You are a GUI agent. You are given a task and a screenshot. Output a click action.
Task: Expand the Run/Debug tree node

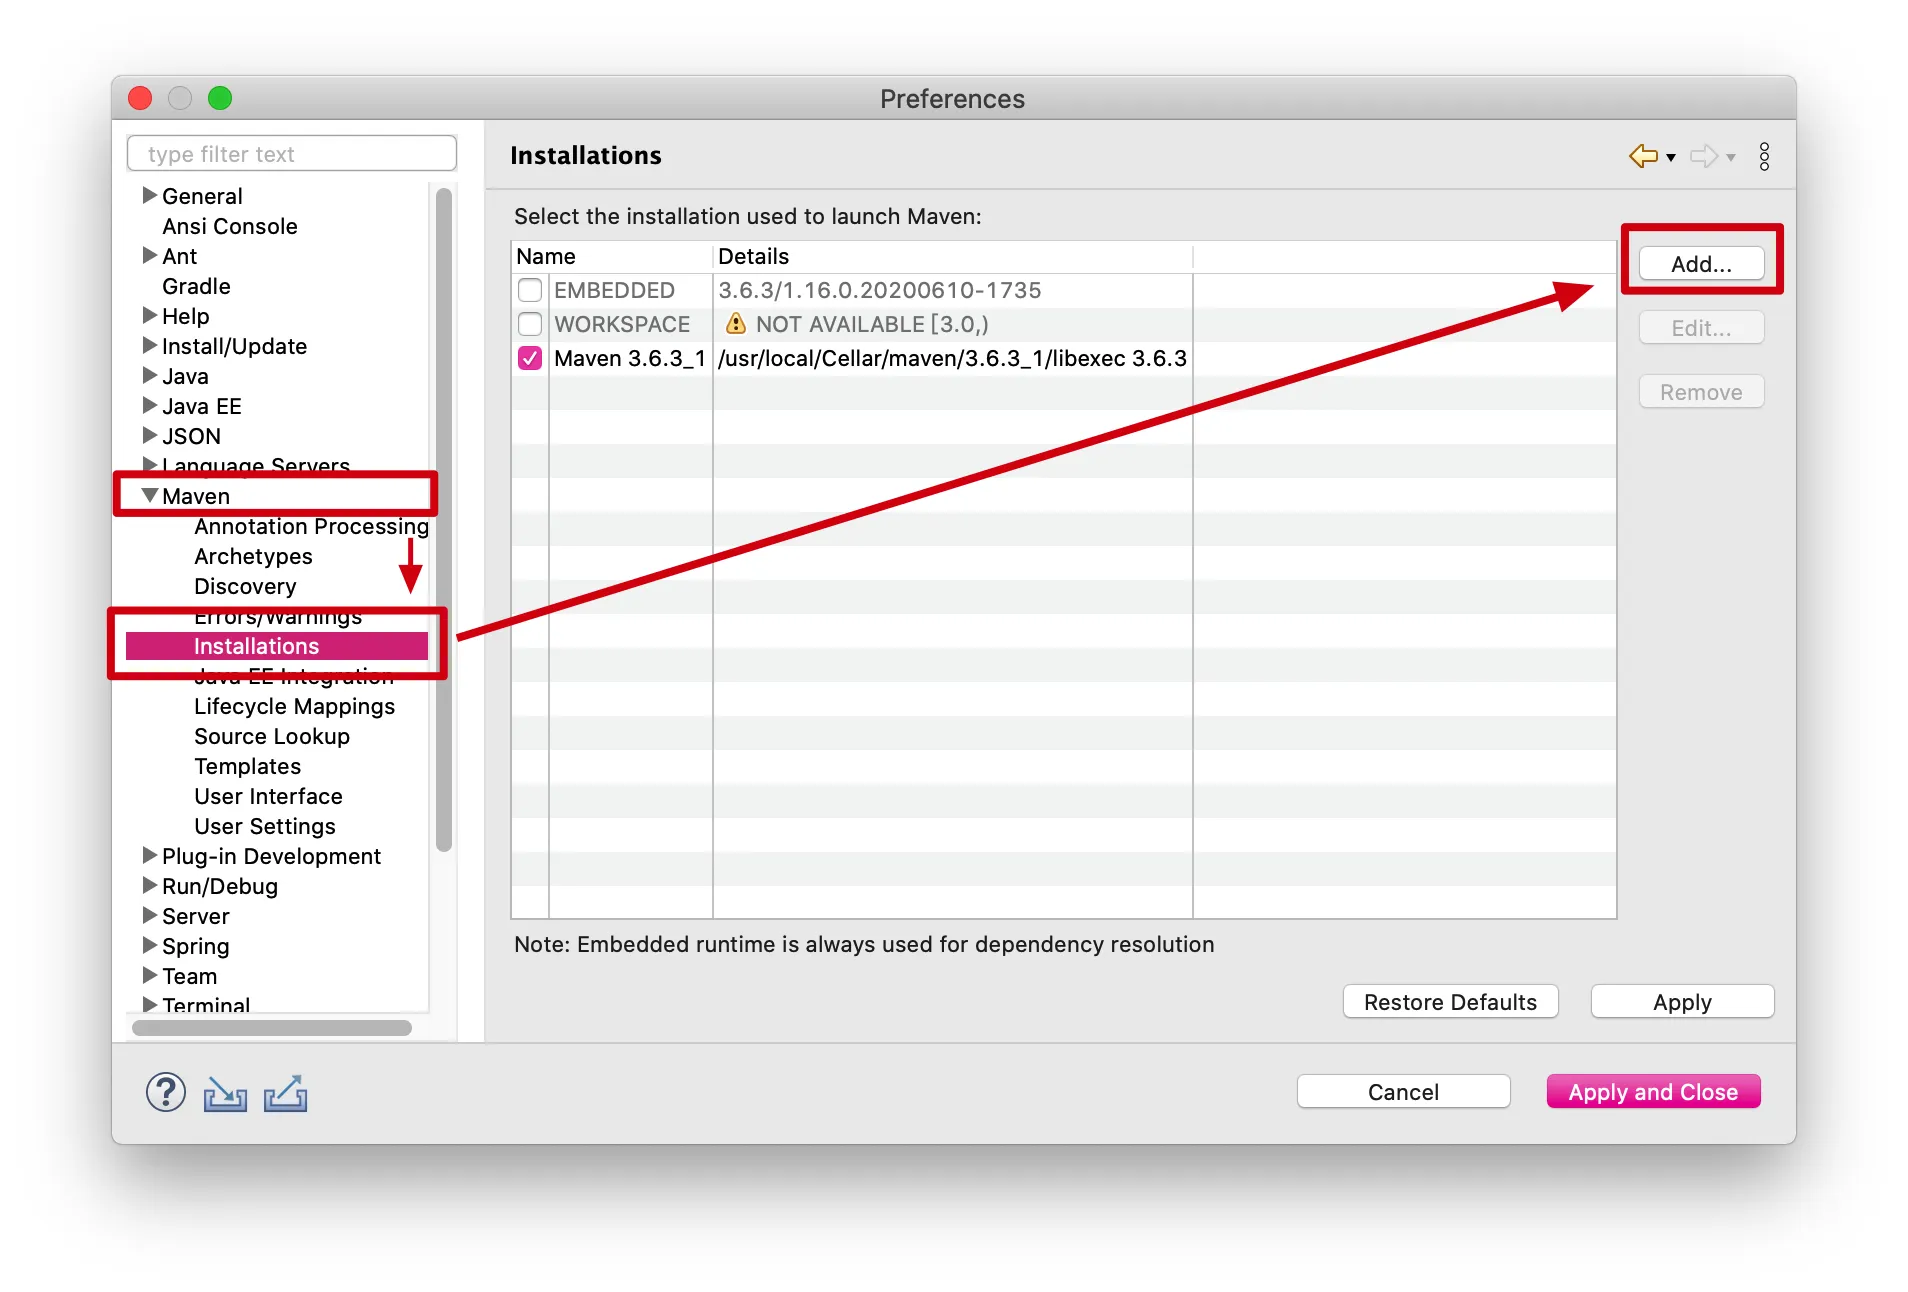tap(150, 885)
